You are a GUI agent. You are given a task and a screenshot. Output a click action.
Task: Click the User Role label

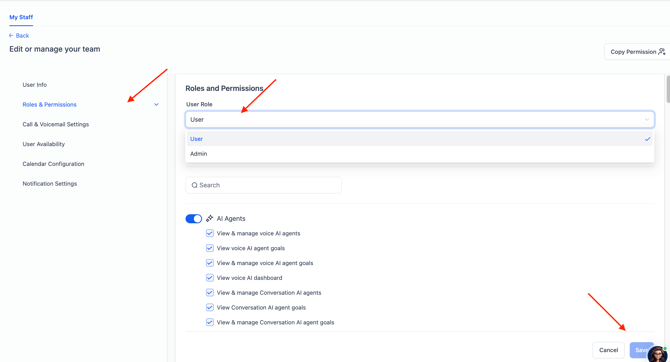199,104
